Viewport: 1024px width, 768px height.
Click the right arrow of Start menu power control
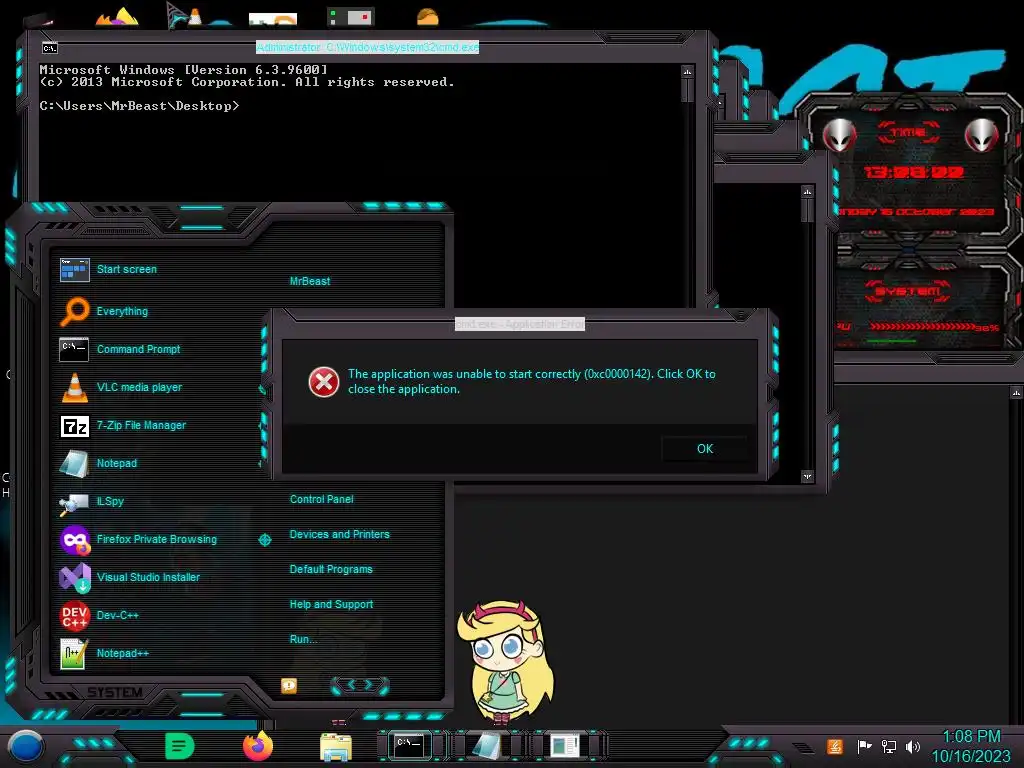click(x=369, y=684)
